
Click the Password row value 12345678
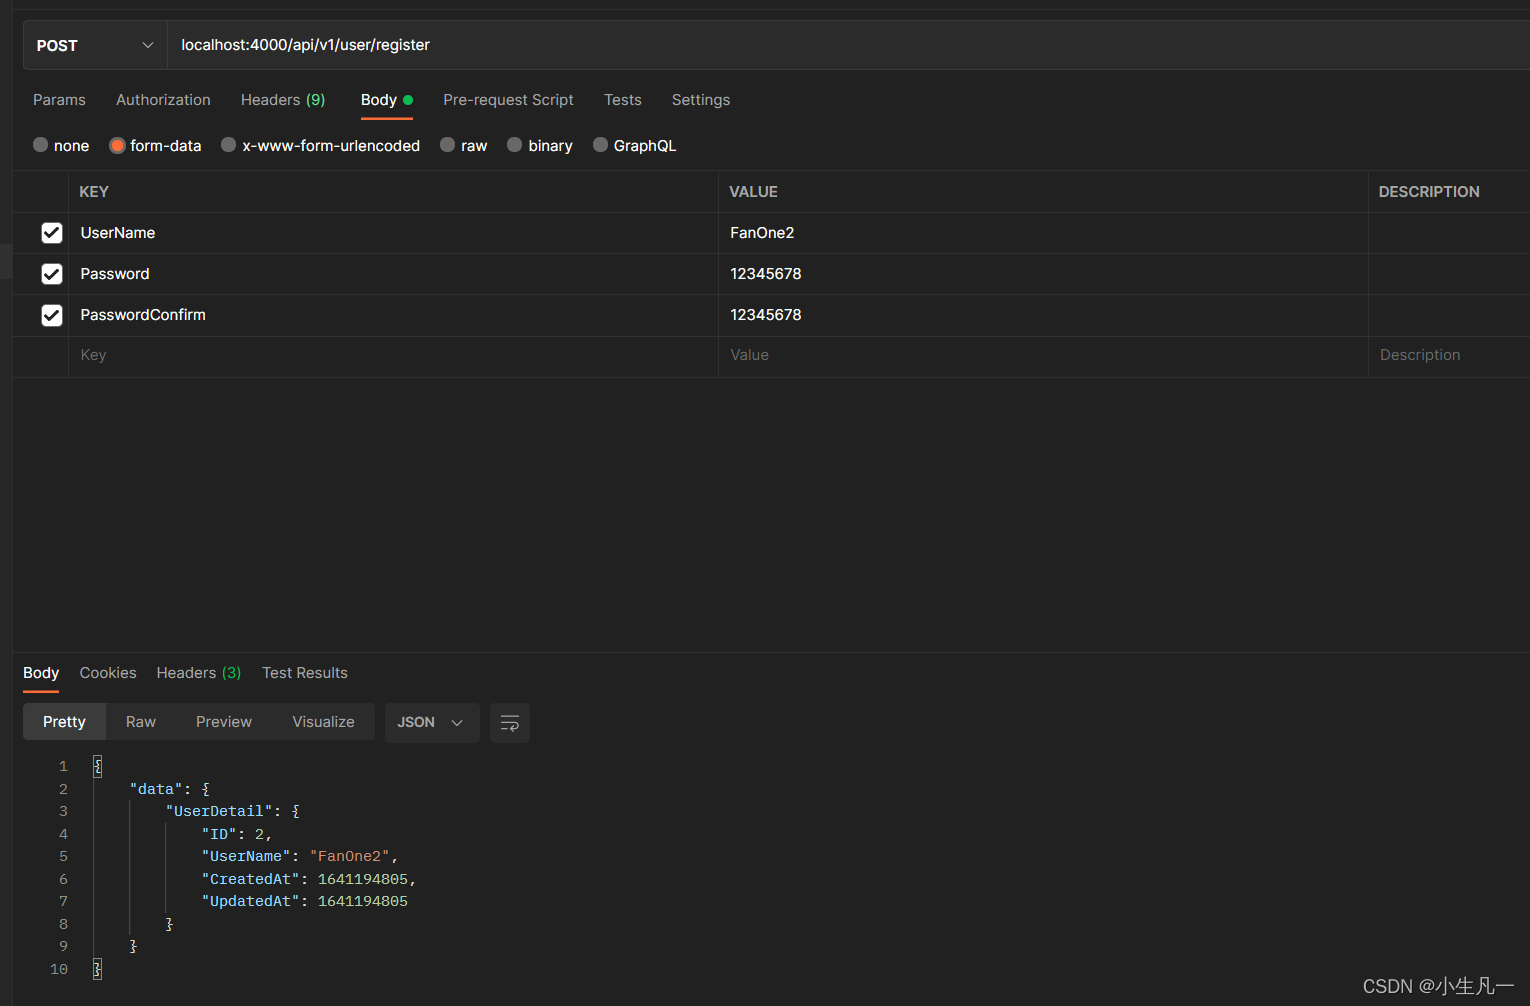(x=1043, y=274)
